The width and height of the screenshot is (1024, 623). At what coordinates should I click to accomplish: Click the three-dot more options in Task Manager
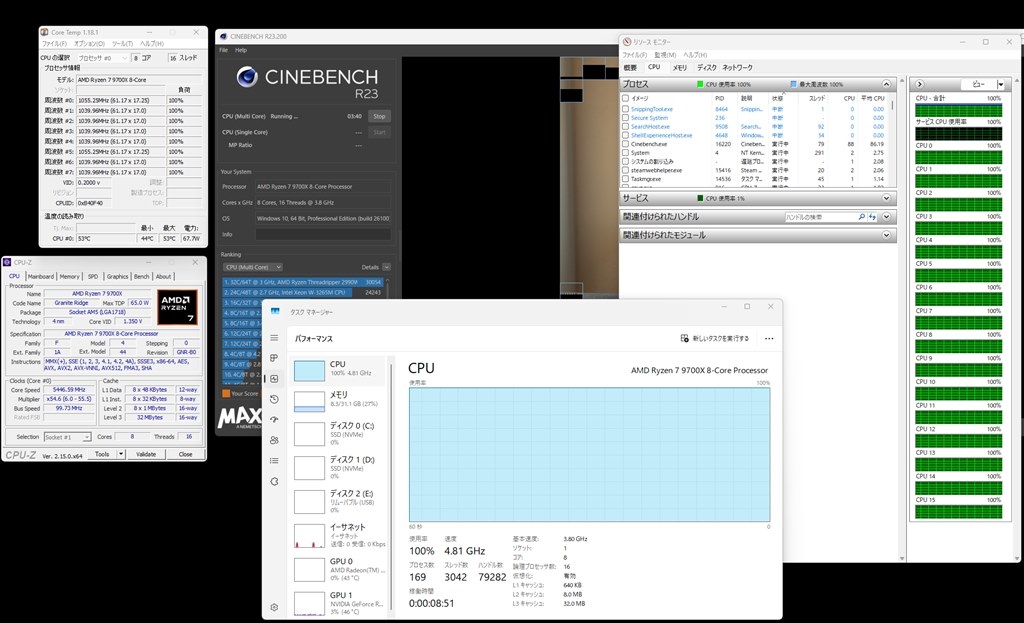click(x=769, y=338)
